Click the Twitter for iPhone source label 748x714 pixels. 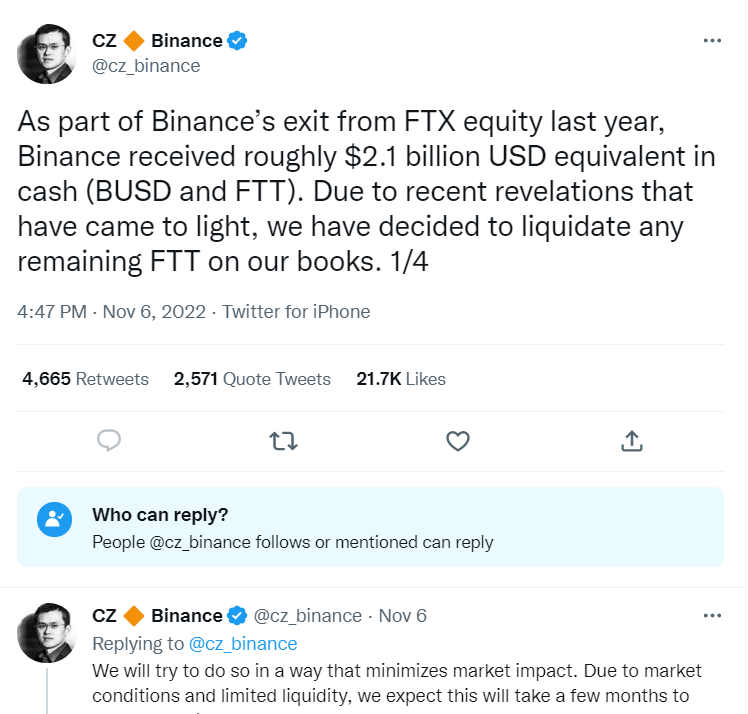pos(296,312)
